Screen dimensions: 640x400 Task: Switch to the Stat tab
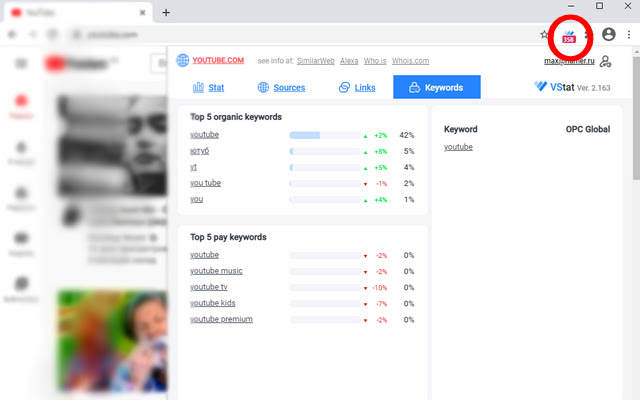[208, 87]
